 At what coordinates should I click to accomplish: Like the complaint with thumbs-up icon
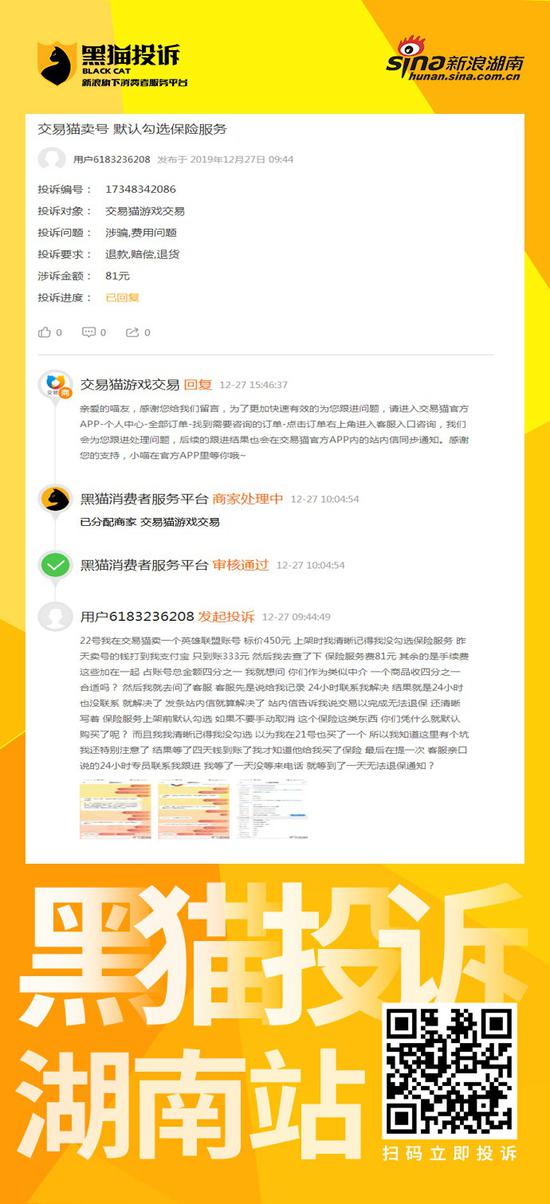(x=44, y=332)
